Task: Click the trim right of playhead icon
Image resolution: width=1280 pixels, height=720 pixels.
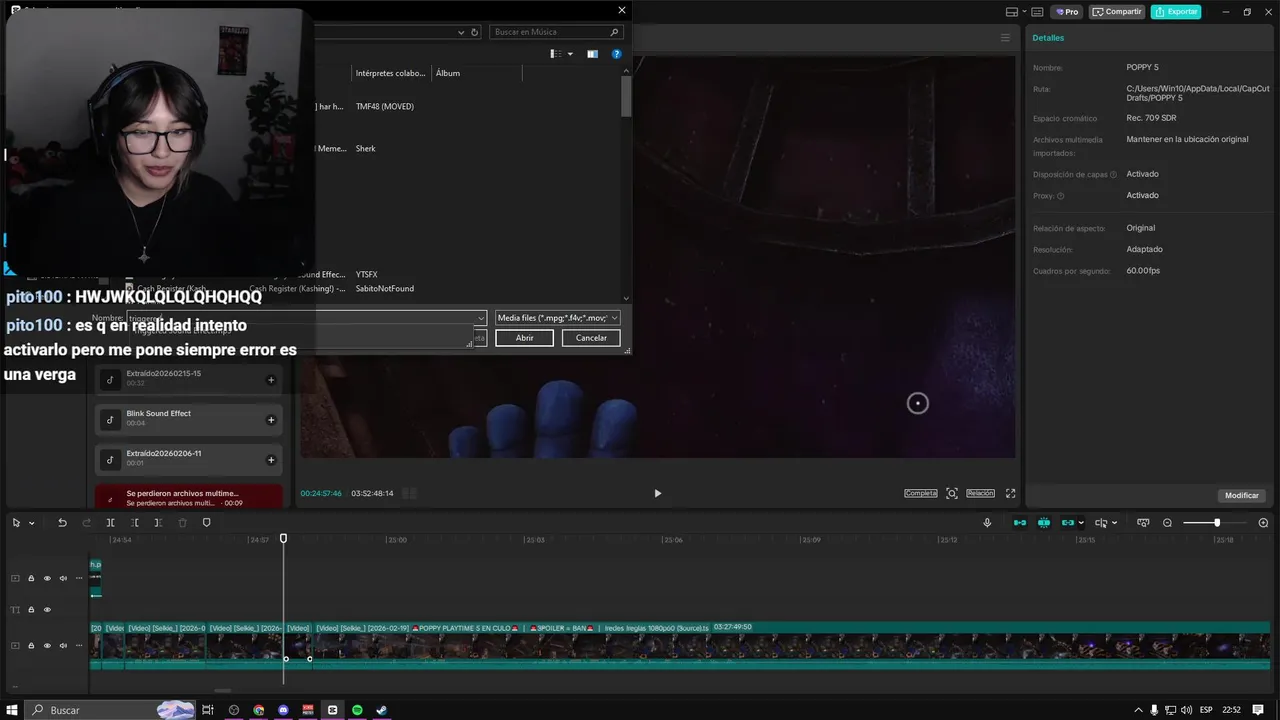Action: (x=158, y=523)
